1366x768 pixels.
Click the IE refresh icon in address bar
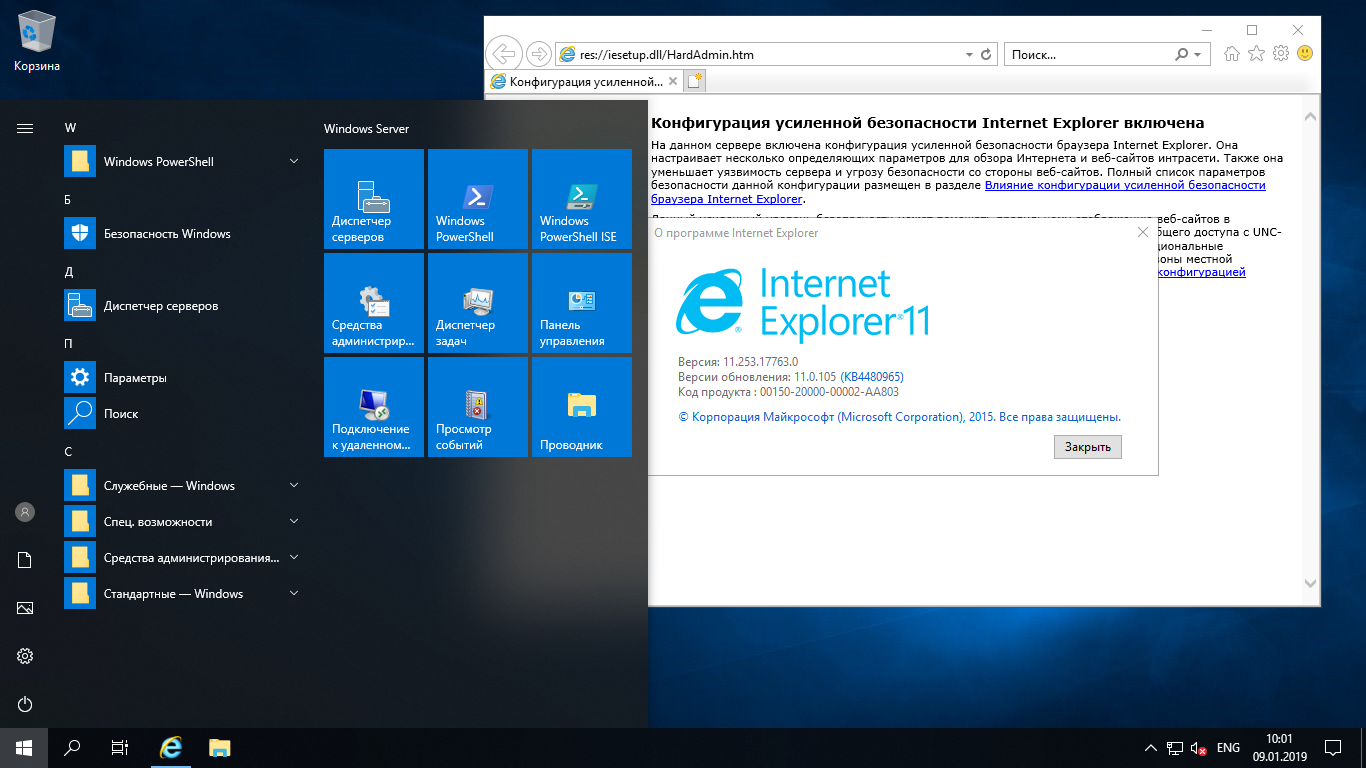[x=986, y=54]
